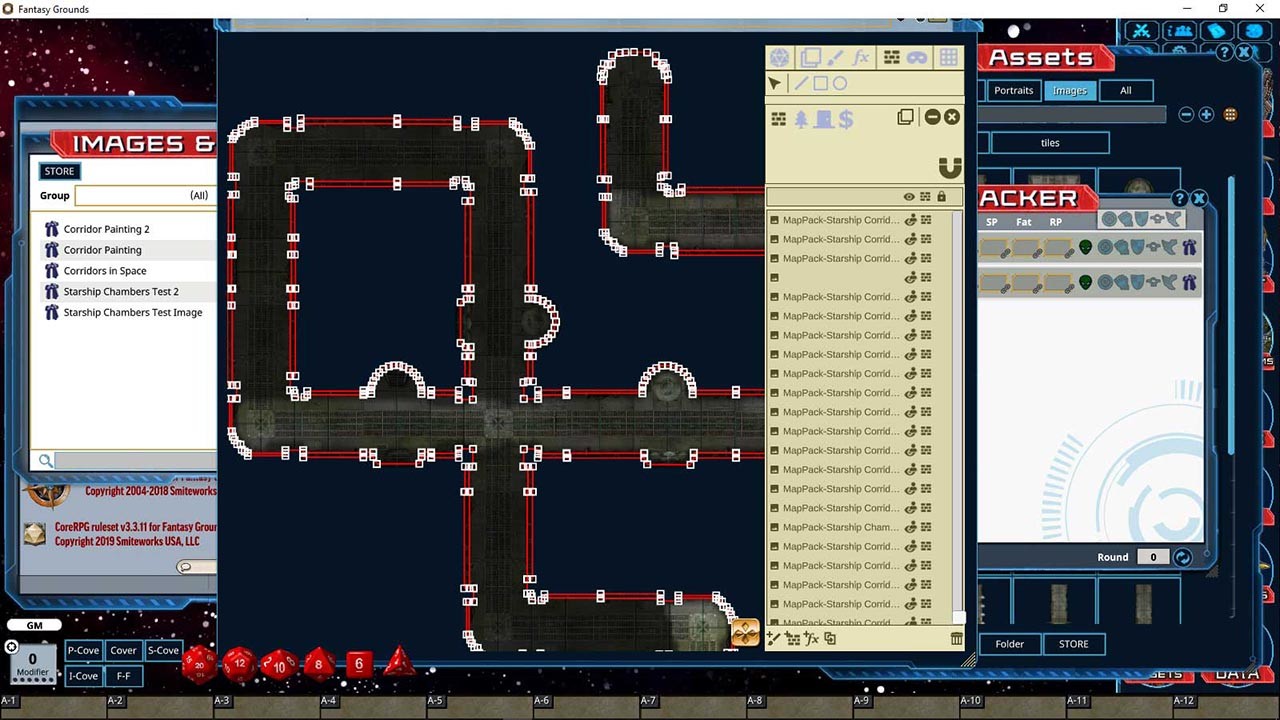Select the pointer tool in the drawing toolbar

click(774, 82)
